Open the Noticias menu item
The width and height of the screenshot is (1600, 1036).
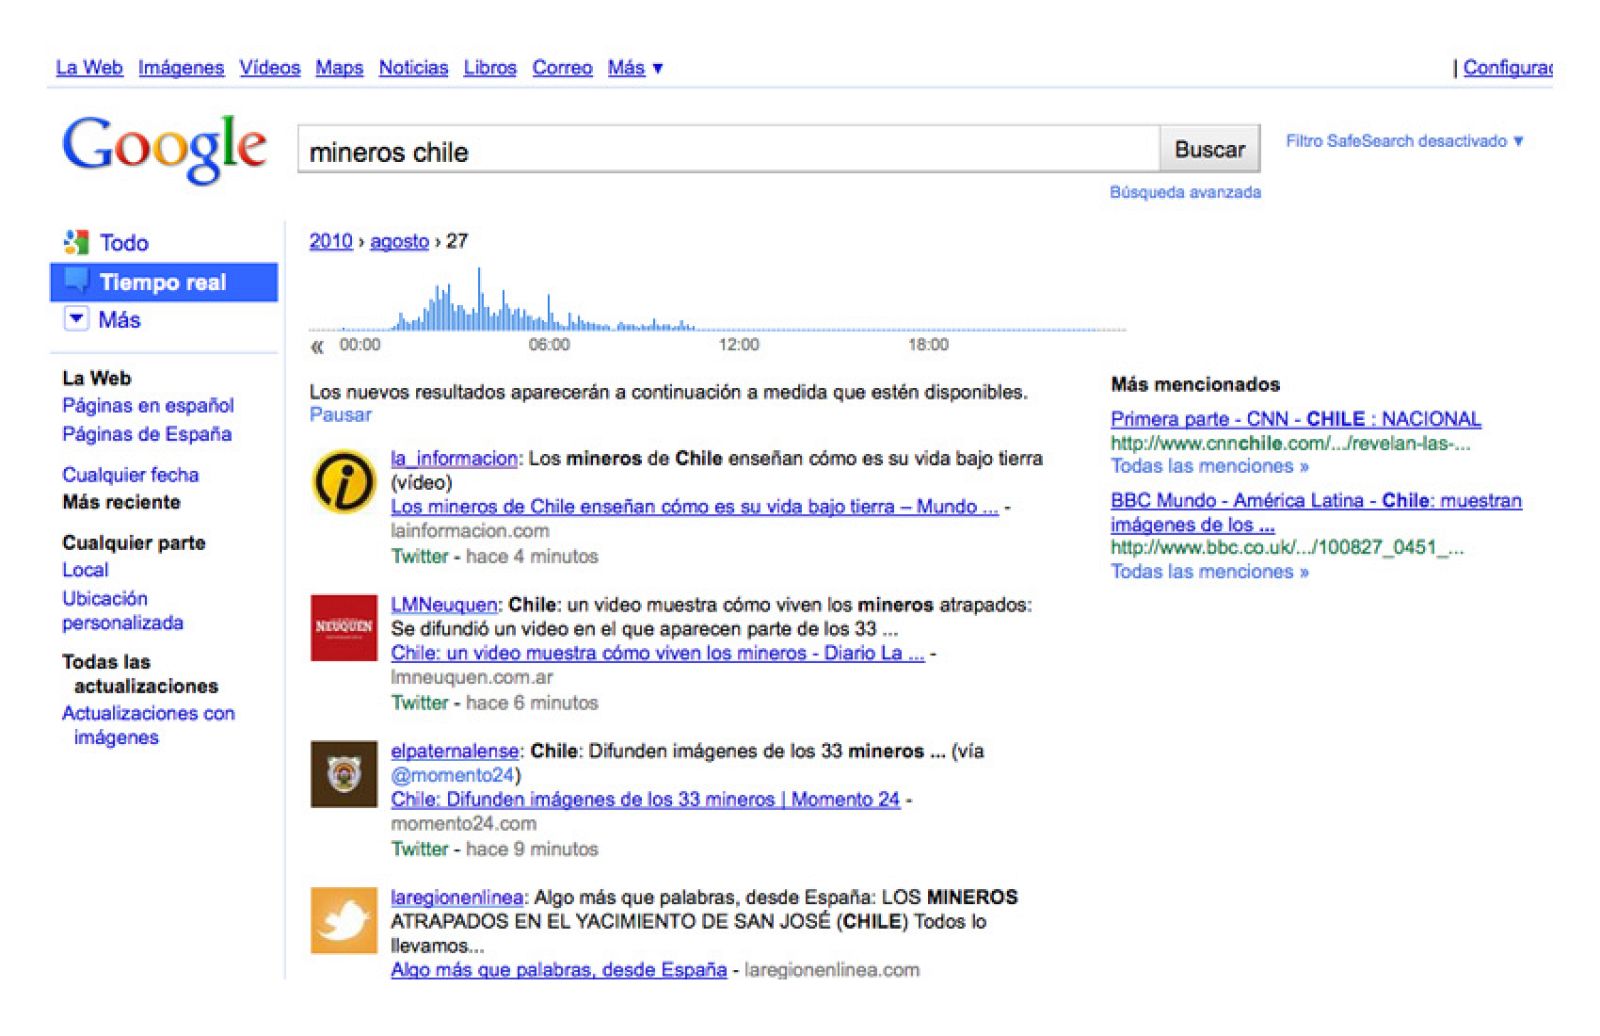coord(413,68)
